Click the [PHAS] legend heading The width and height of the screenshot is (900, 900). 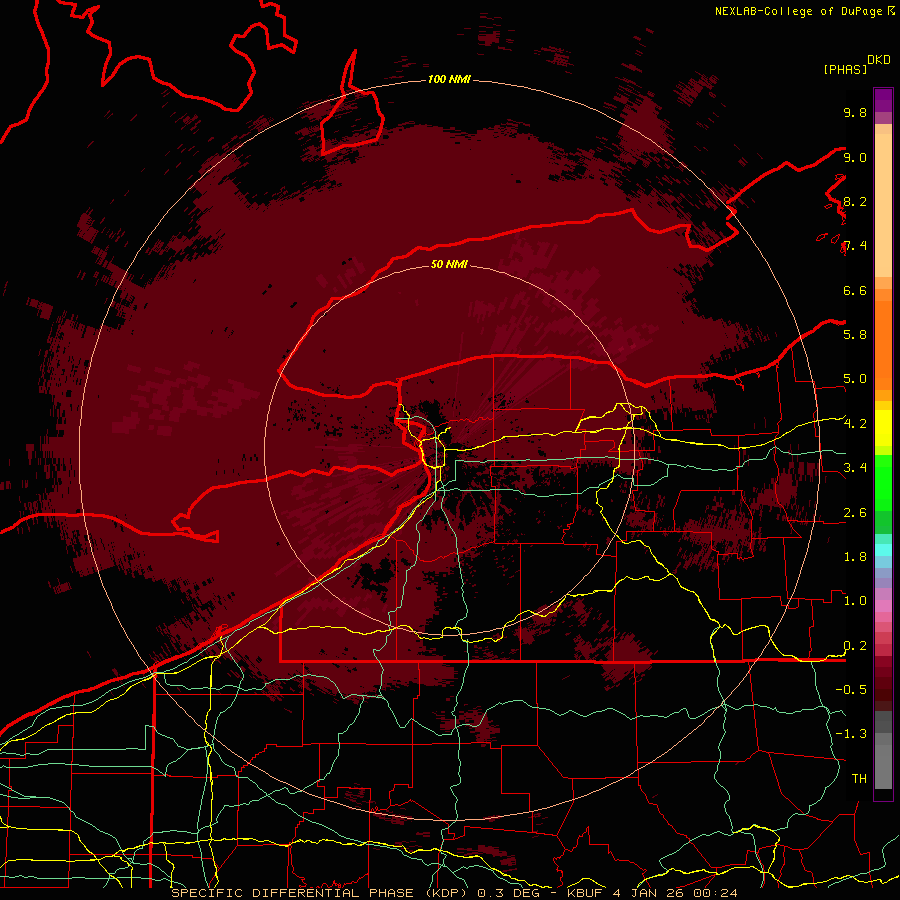845,69
